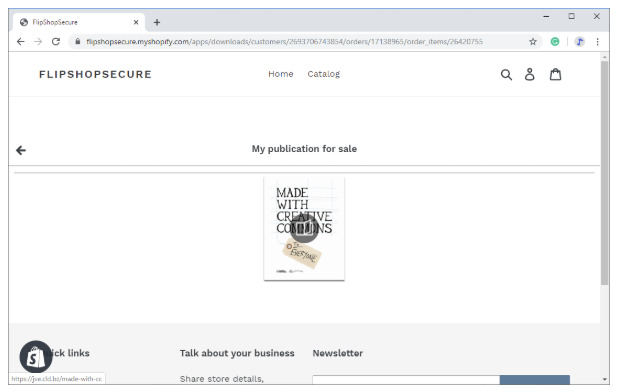
Task: Click the 'Talk about your business' heading
Action: click(x=237, y=353)
